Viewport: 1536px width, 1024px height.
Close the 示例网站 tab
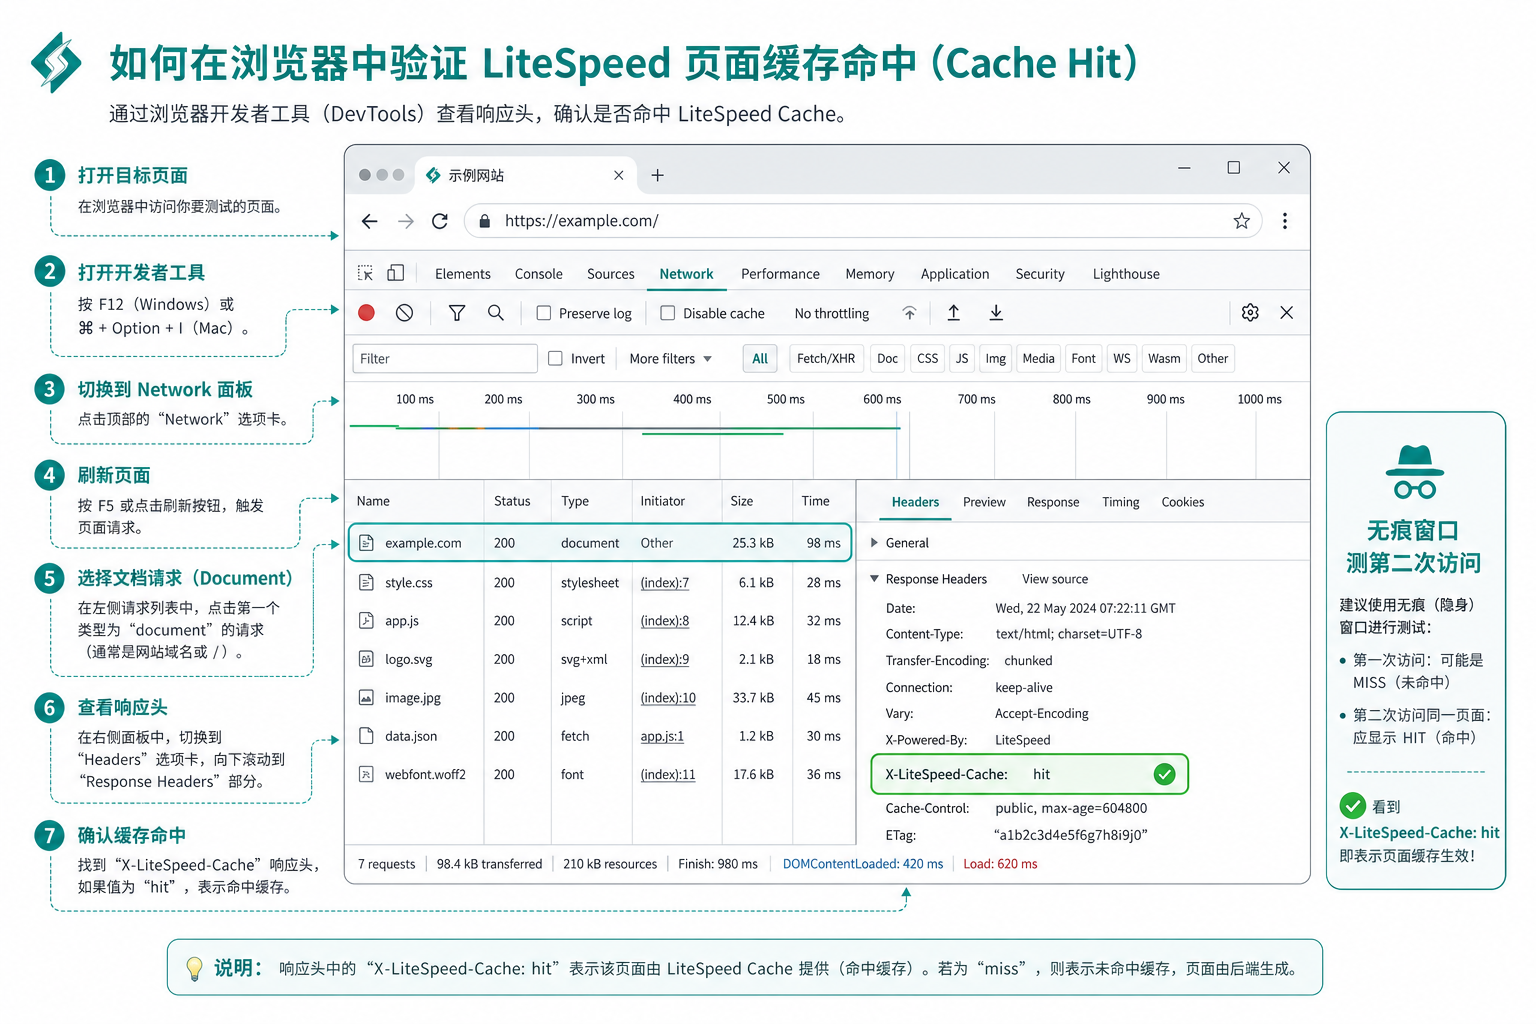[x=619, y=175]
